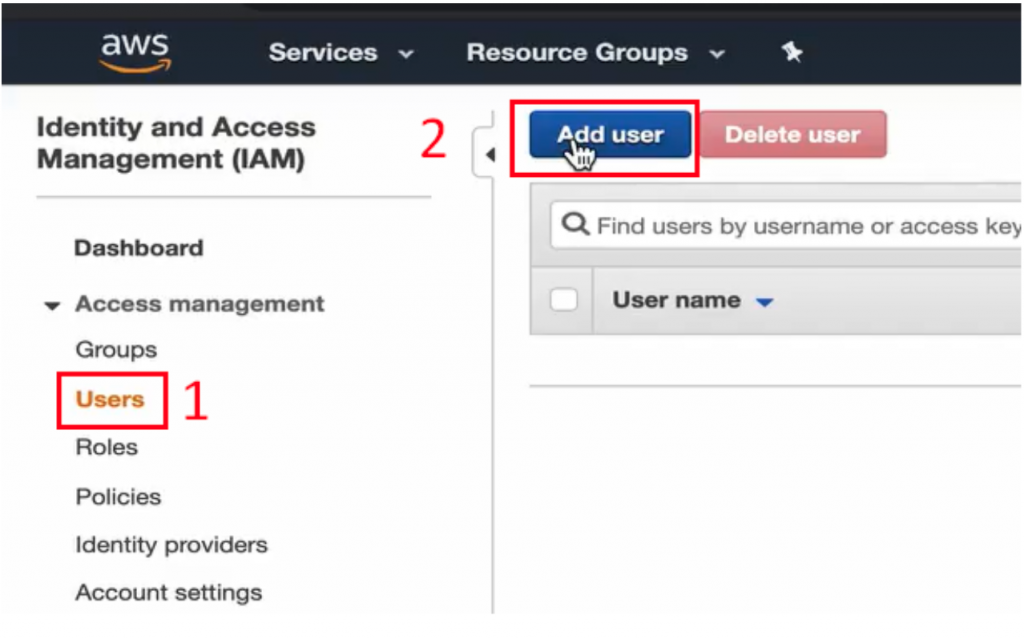
Task: Click the AWS logo icon
Action: pyautogui.click(x=135, y=51)
